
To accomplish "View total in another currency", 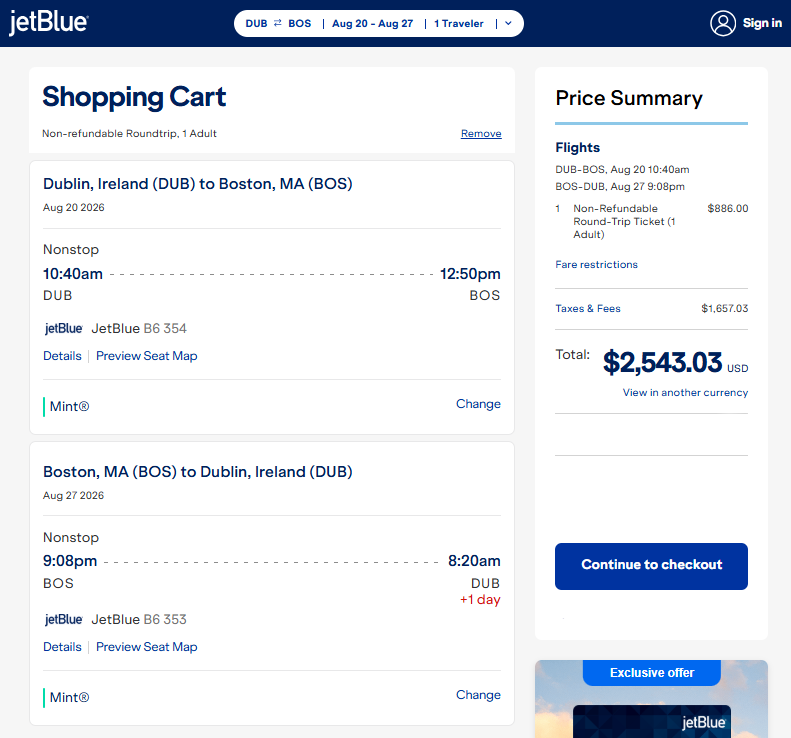I will [x=685, y=393].
